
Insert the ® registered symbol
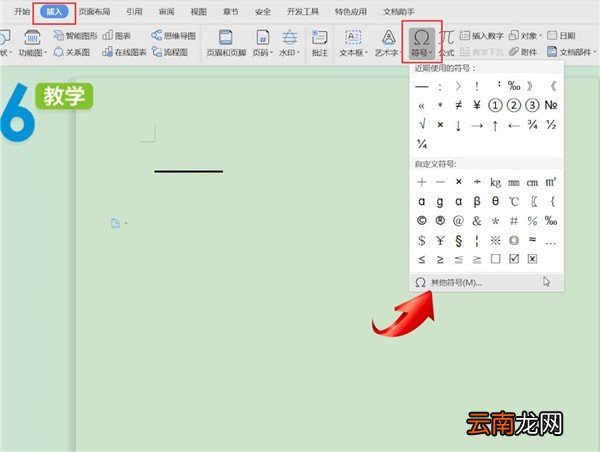click(x=440, y=220)
